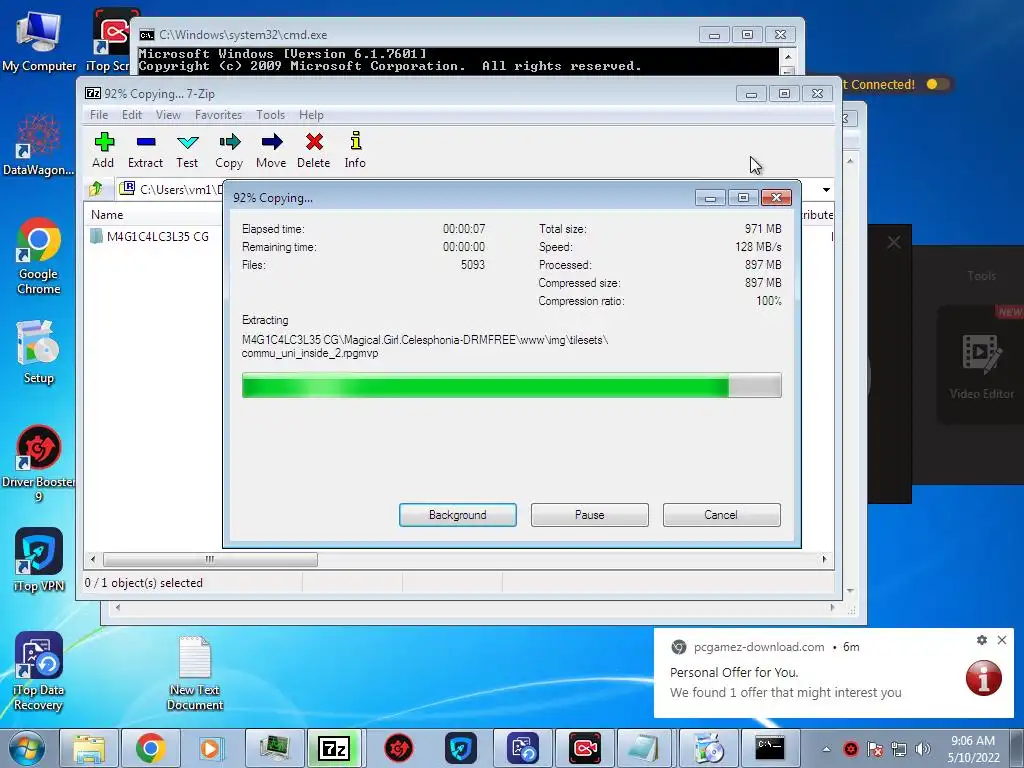The width and height of the screenshot is (1024, 768).
Task: Close the pcgamez-download.com notification
Action: (x=1002, y=640)
